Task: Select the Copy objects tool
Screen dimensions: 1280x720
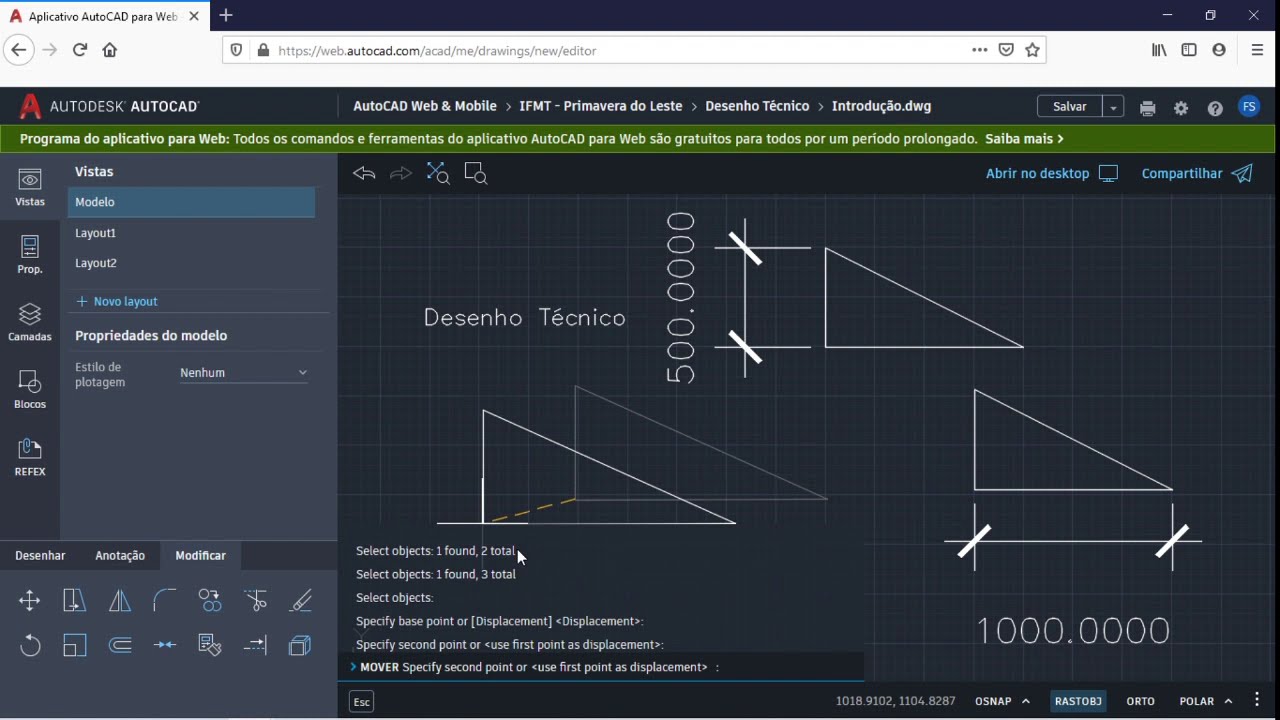Action: point(210,600)
